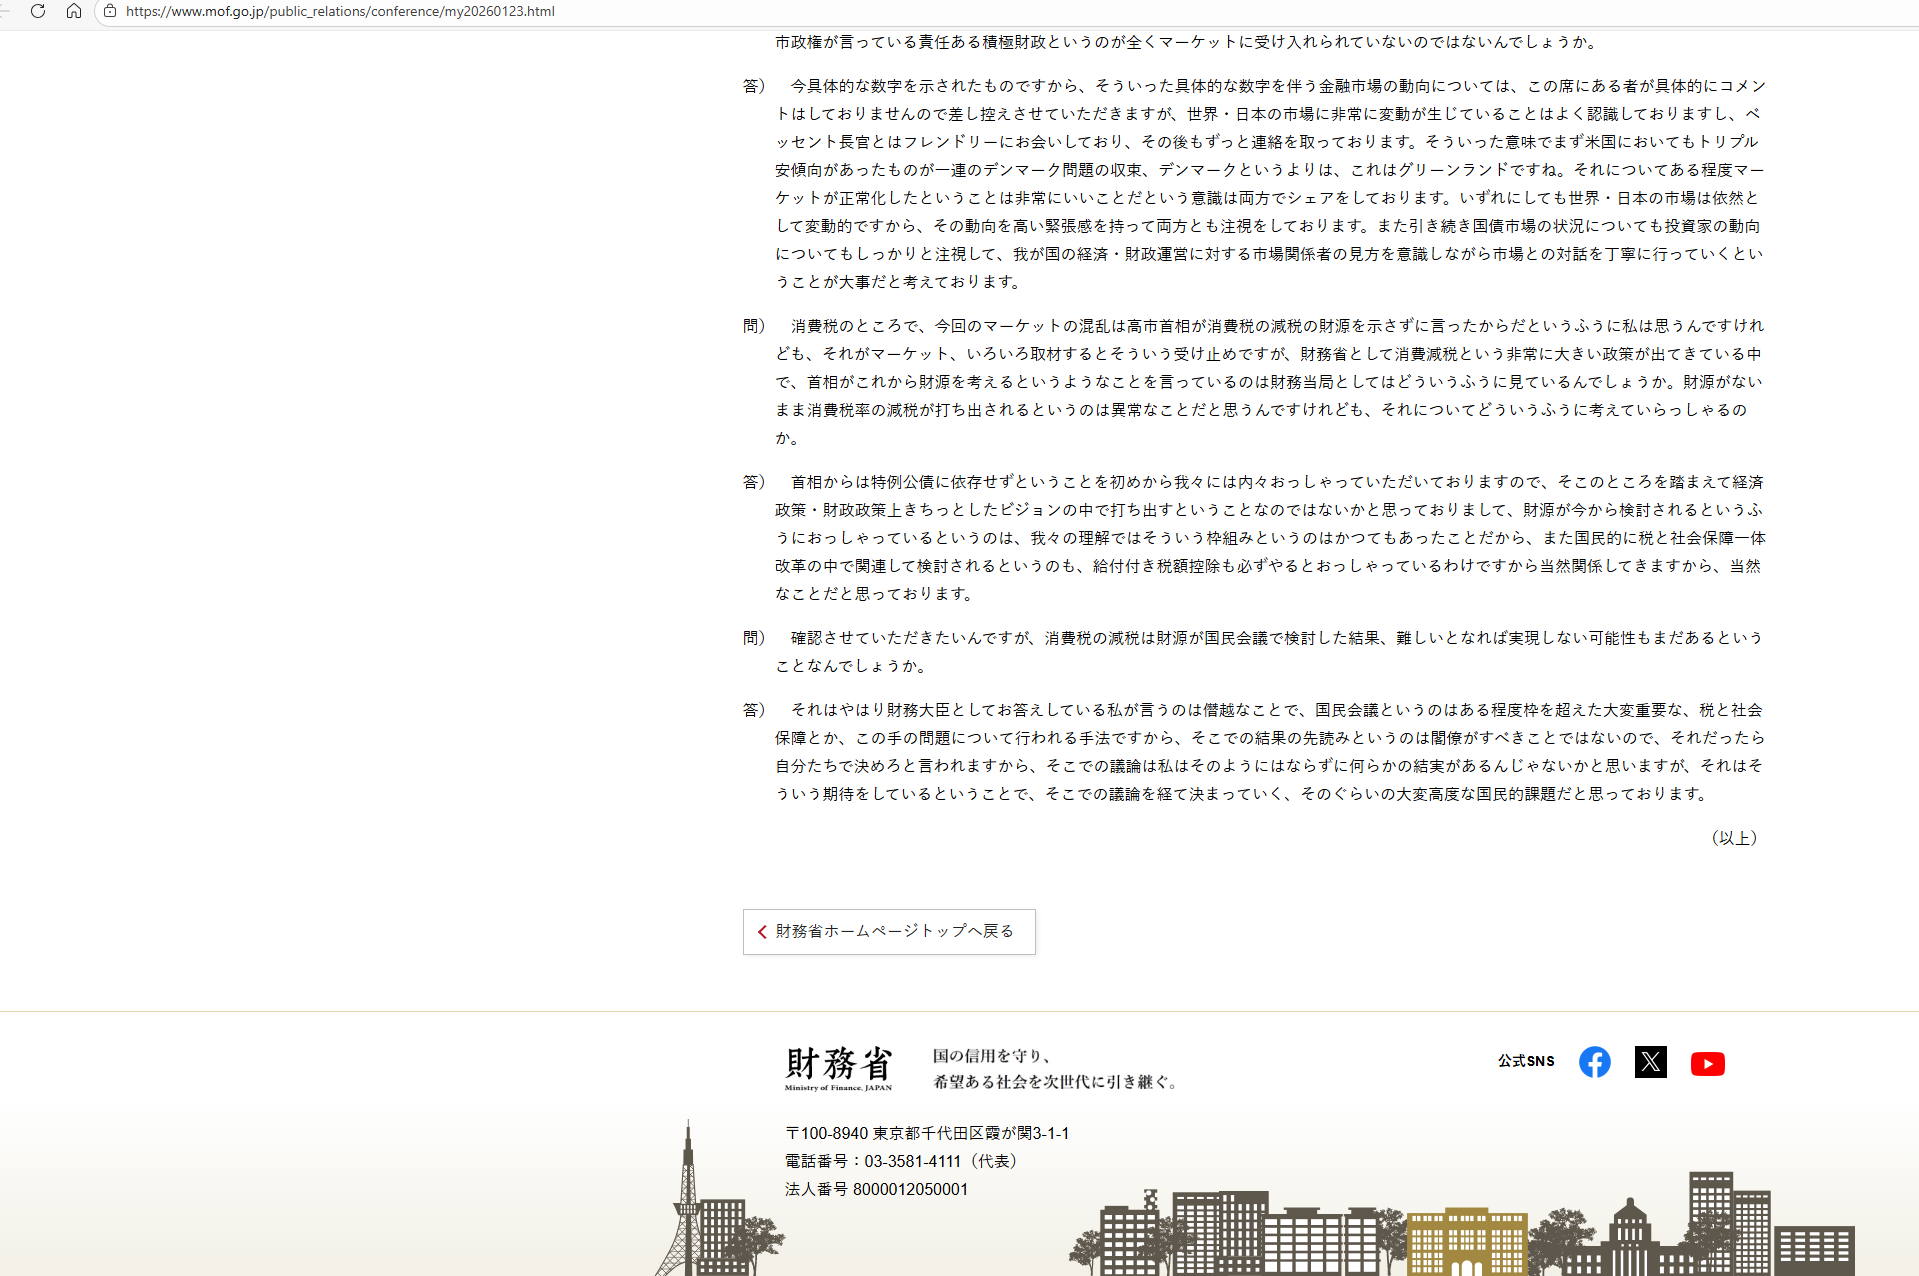Click the browser home icon

74,11
